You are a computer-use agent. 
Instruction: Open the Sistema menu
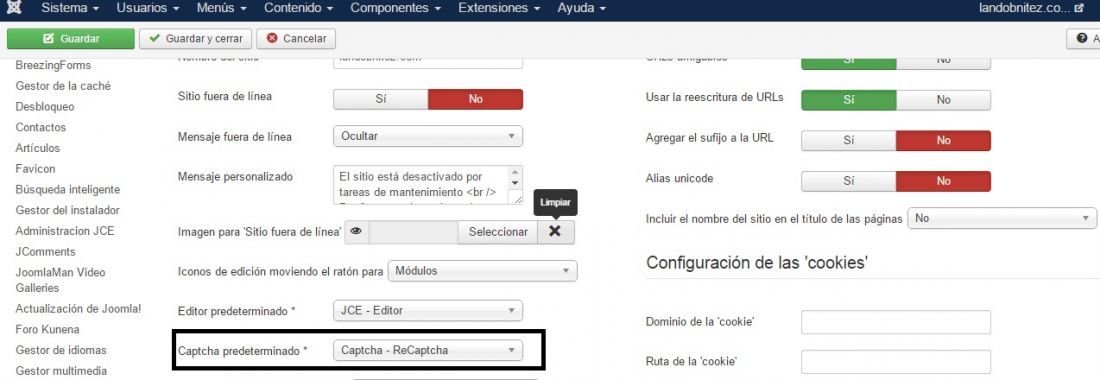click(x=69, y=8)
